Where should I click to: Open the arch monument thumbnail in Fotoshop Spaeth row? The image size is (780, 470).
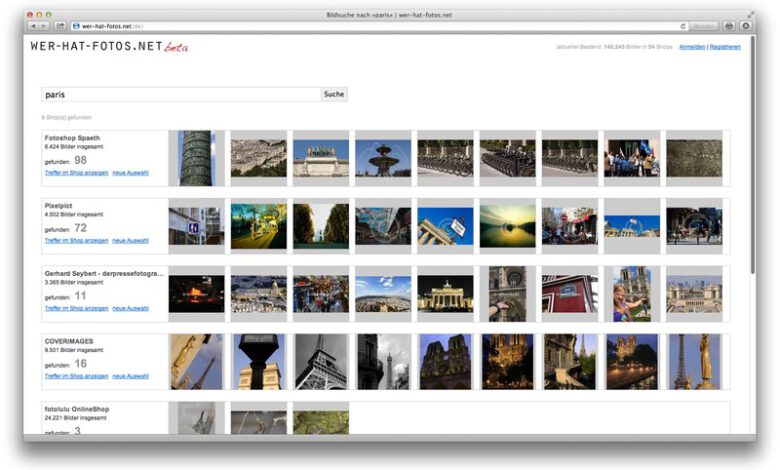pyautogui.click(x=321, y=158)
